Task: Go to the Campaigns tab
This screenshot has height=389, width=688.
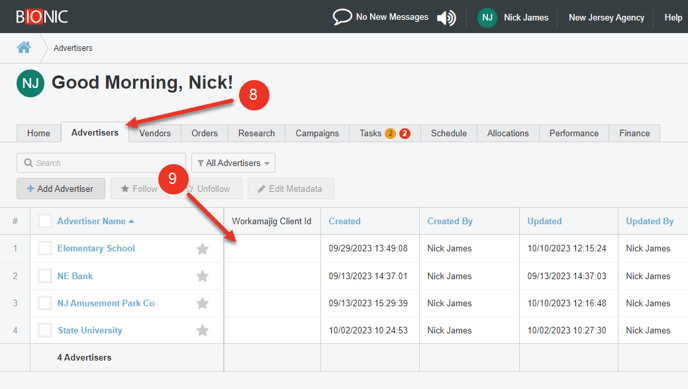Action: (317, 133)
